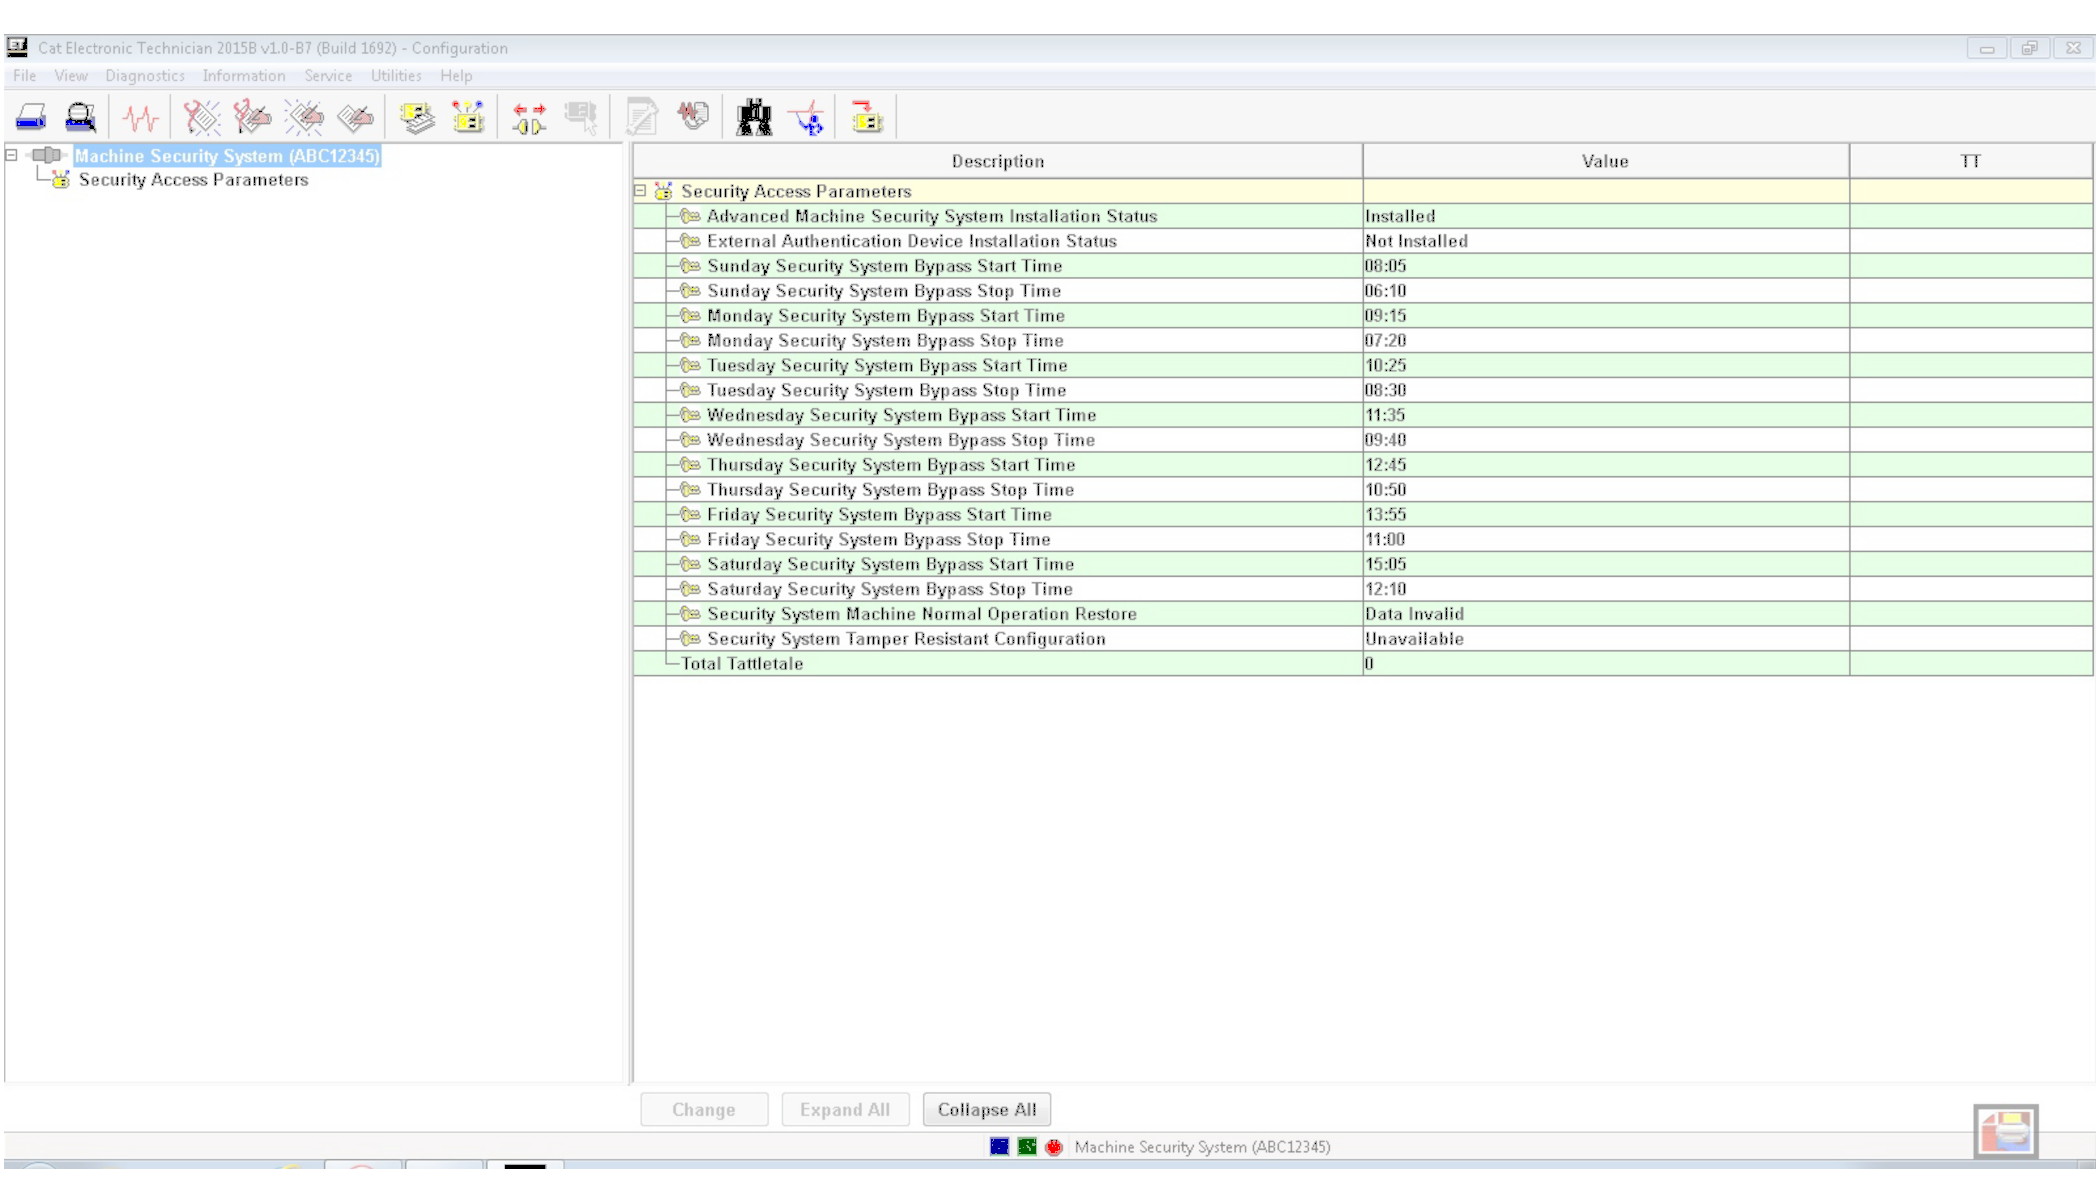Click the ECM device icon beside Machine Security System
2100x1200 pixels.
coord(46,155)
